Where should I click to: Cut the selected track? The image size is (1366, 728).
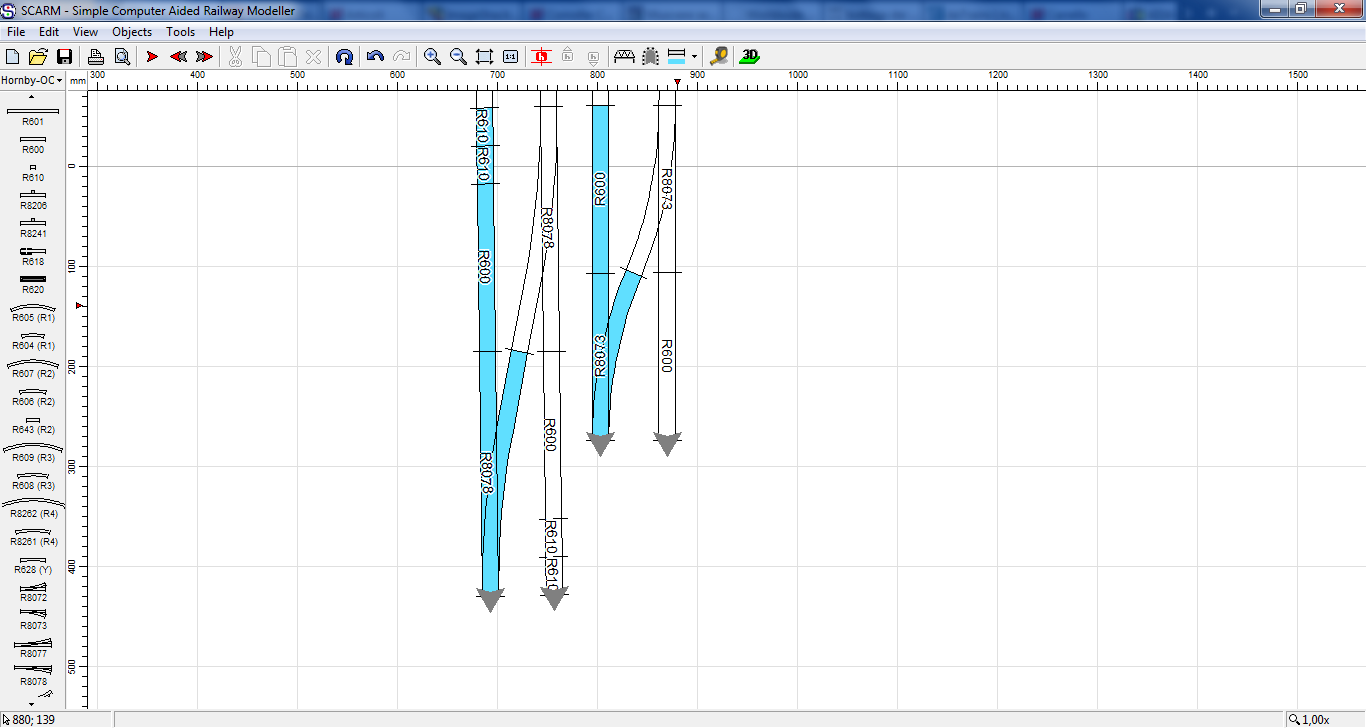click(235, 57)
